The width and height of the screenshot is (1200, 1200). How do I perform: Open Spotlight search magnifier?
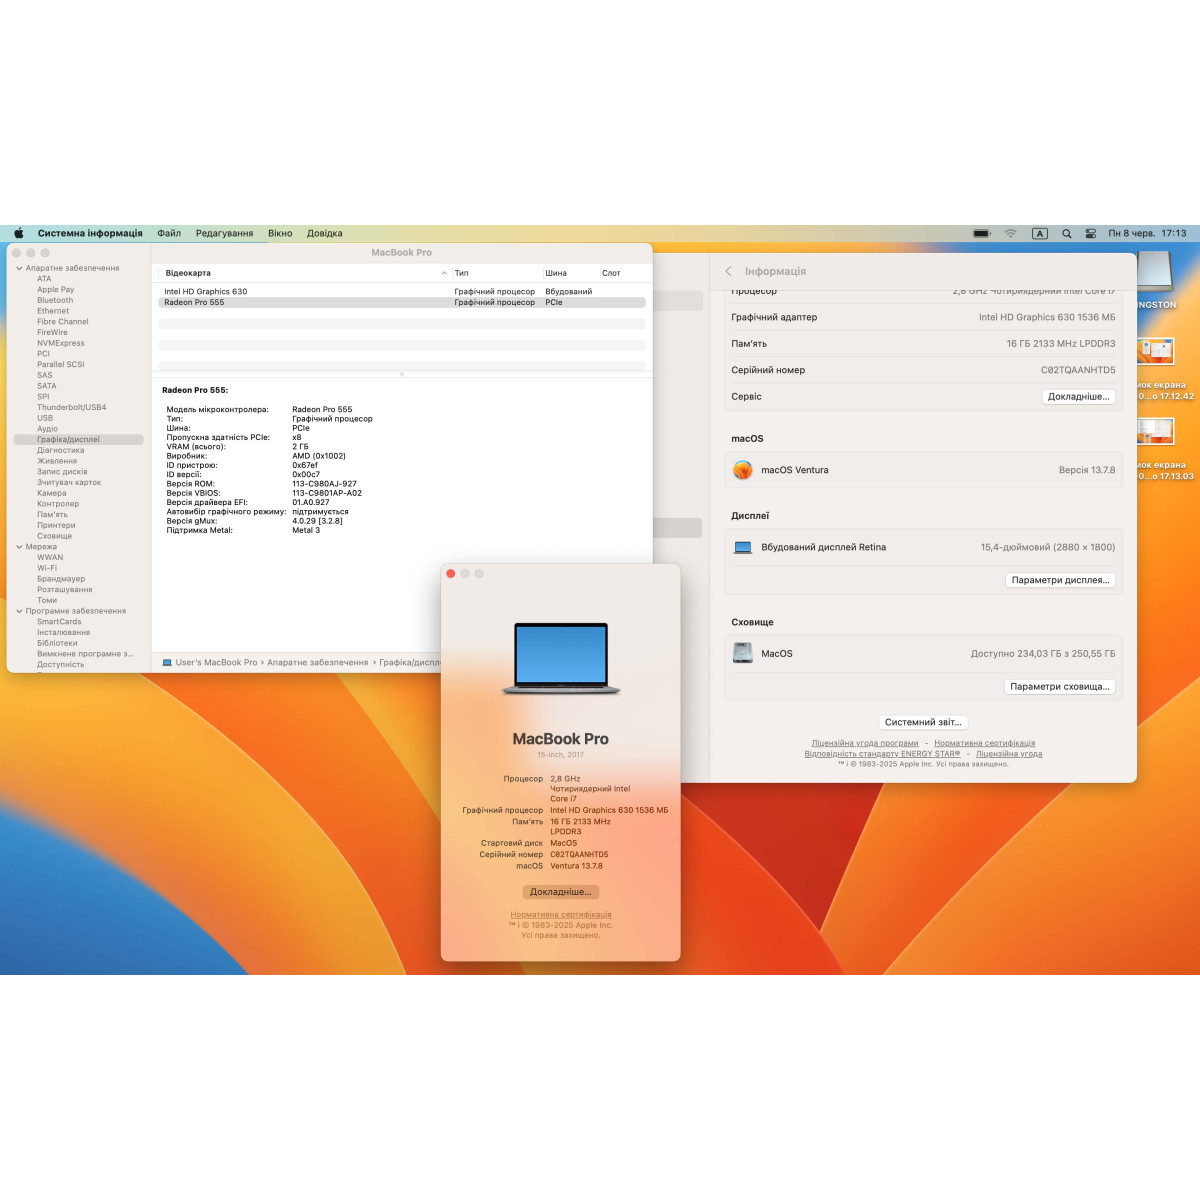[x=1067, y=233]
